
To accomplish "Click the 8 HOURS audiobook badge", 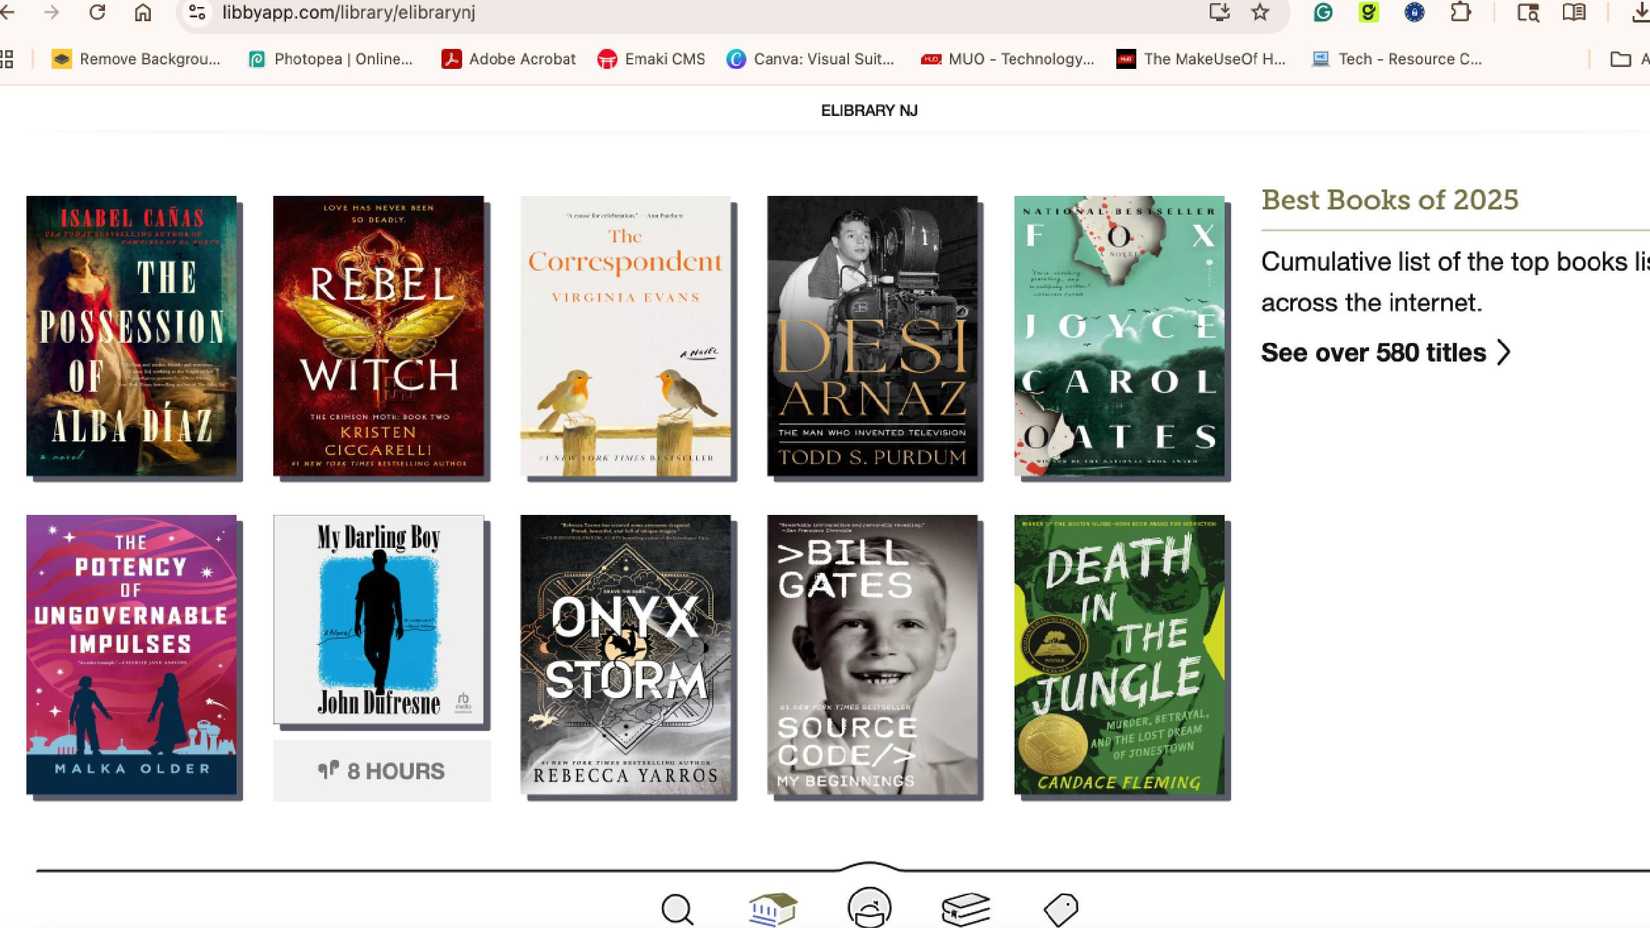I will (381, 771).
